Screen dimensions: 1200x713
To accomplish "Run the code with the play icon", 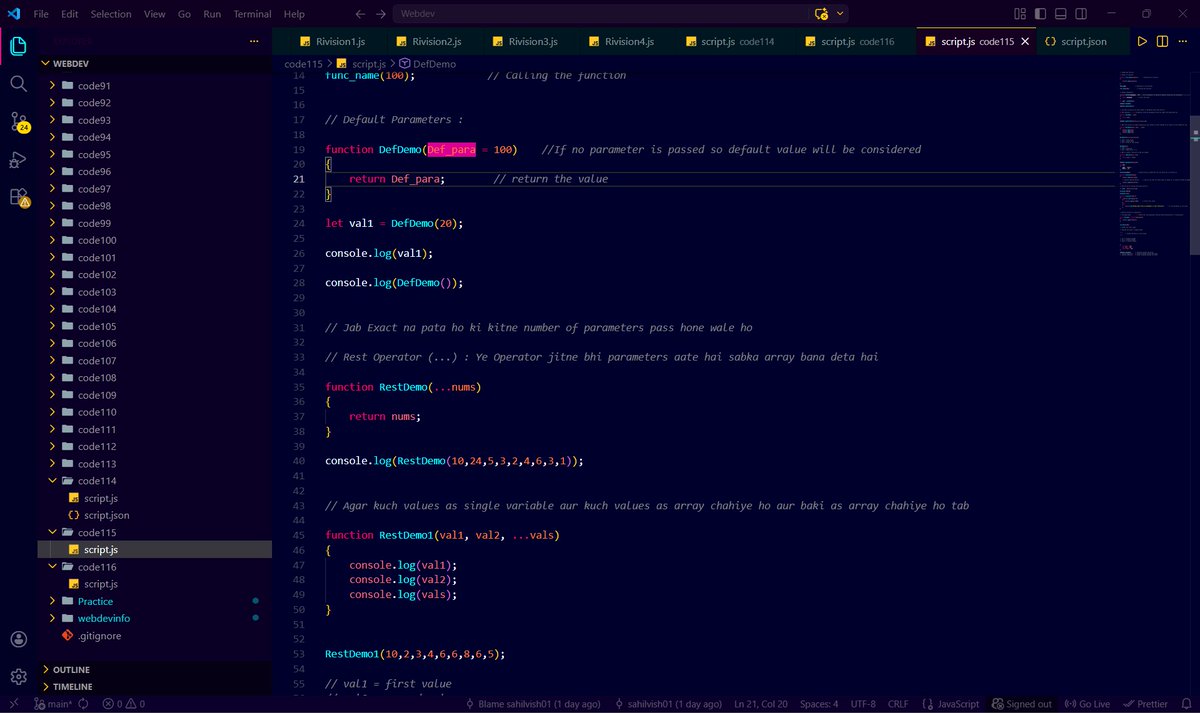I will point(1142,42).
